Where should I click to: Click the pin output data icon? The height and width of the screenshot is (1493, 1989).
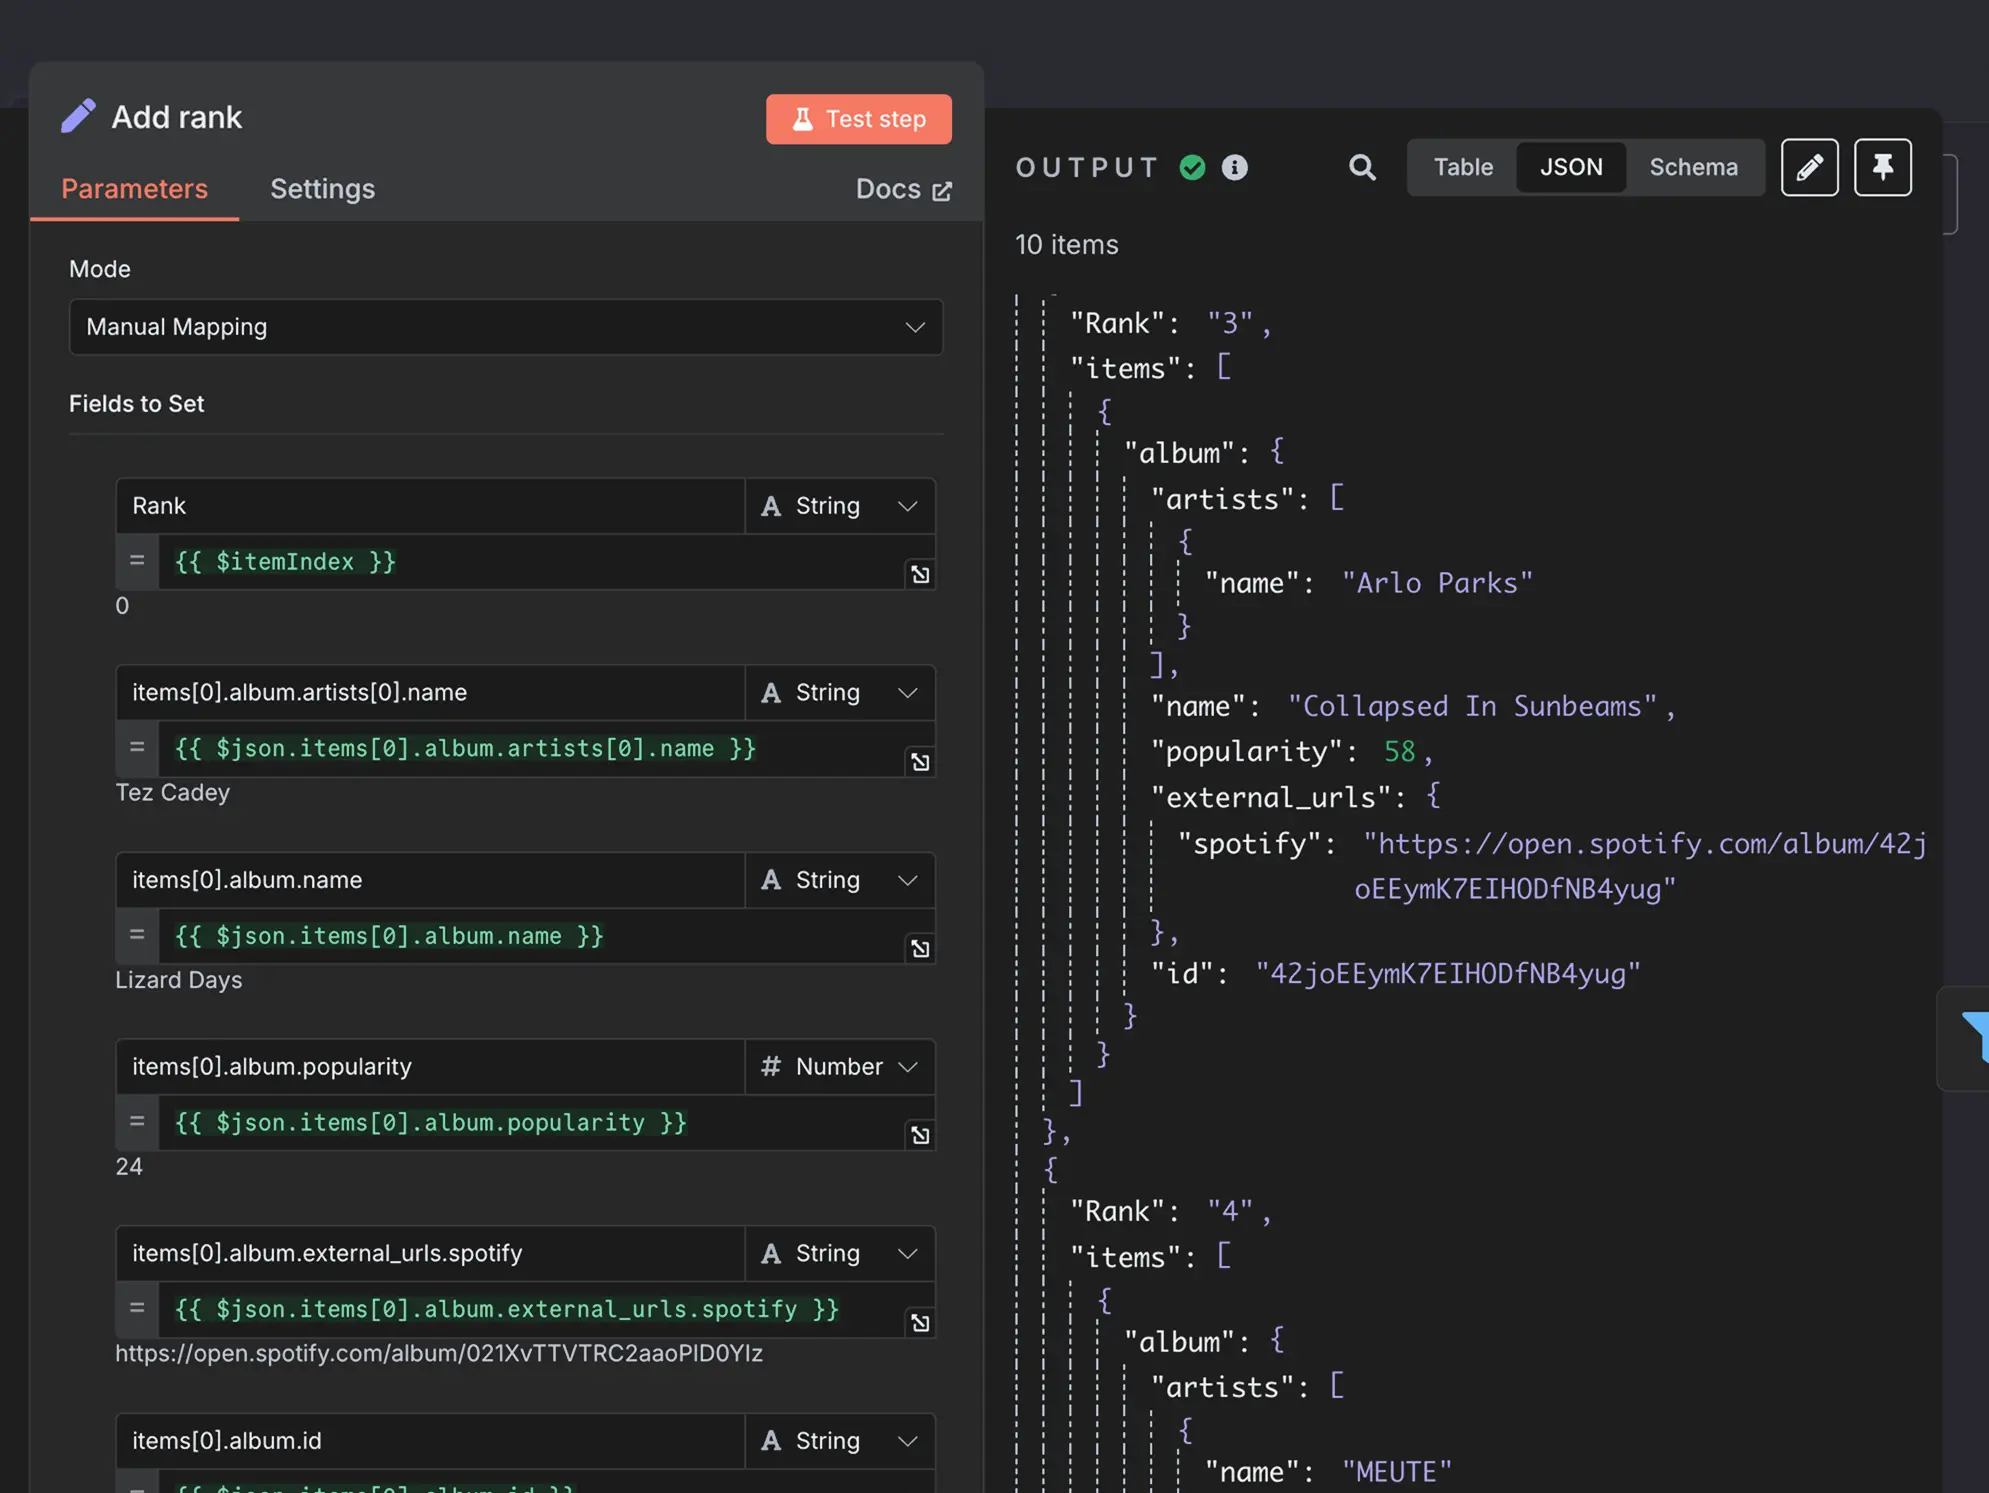click(x=1882, y=167)
